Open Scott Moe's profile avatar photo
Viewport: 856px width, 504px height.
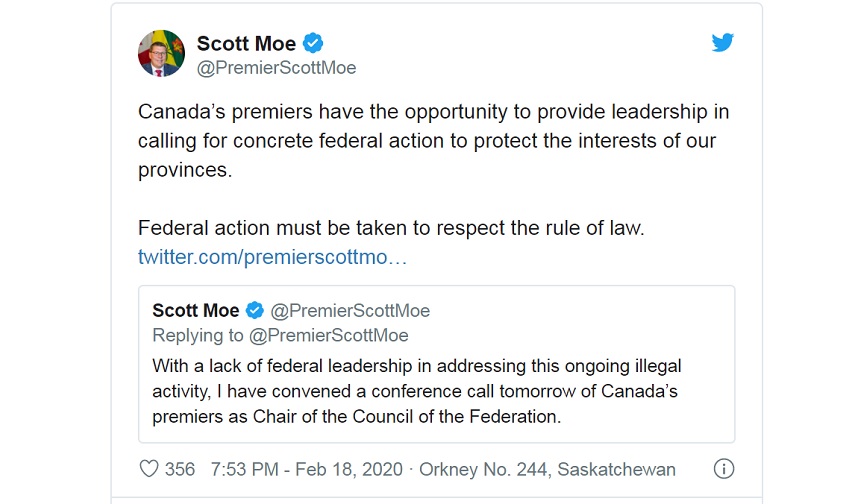161,53
